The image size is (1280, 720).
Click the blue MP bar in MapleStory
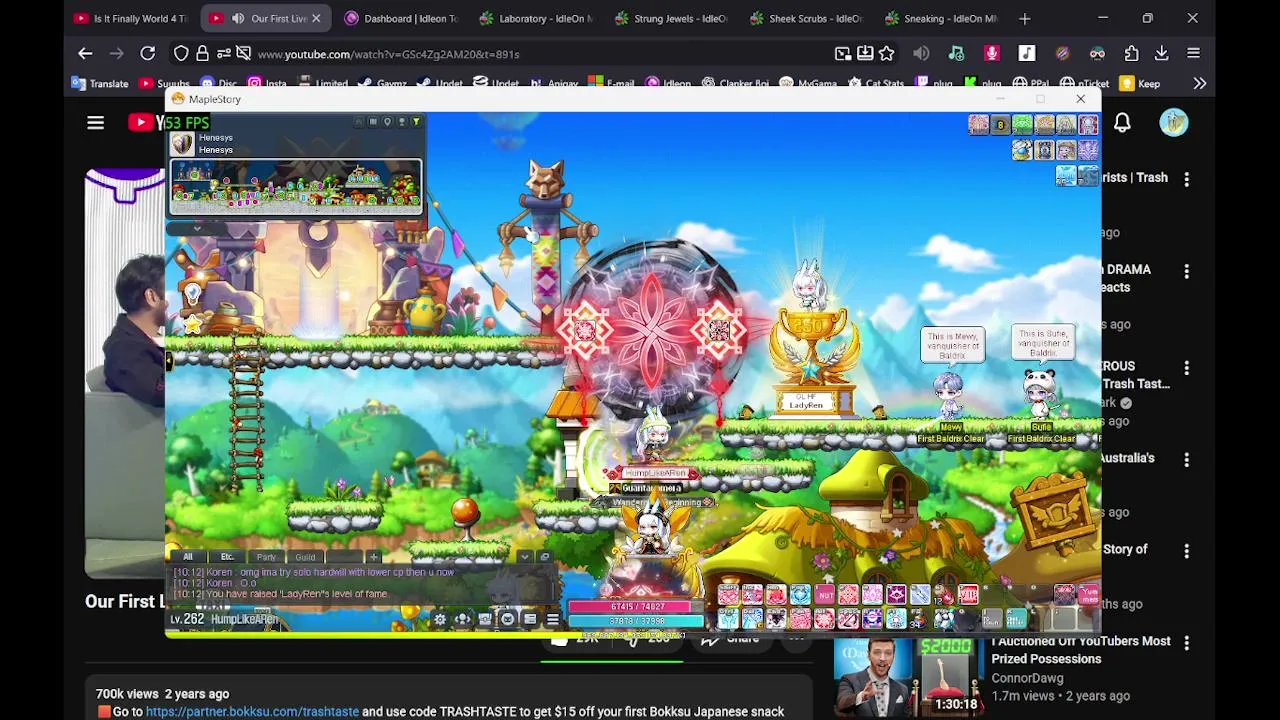[x=637, y=620]
